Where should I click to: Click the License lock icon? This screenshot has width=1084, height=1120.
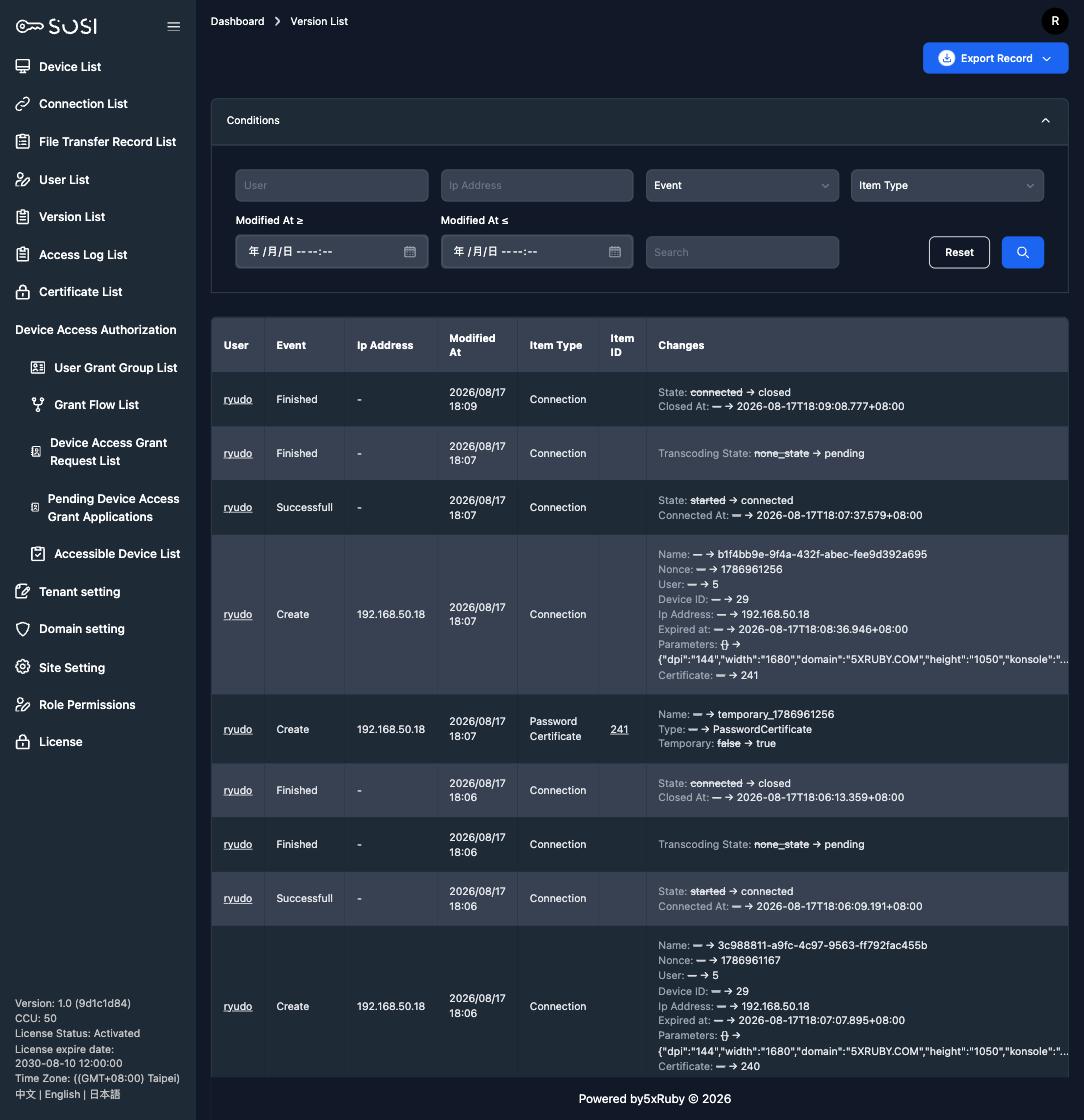pyautogui.click(x=23, y=741)
